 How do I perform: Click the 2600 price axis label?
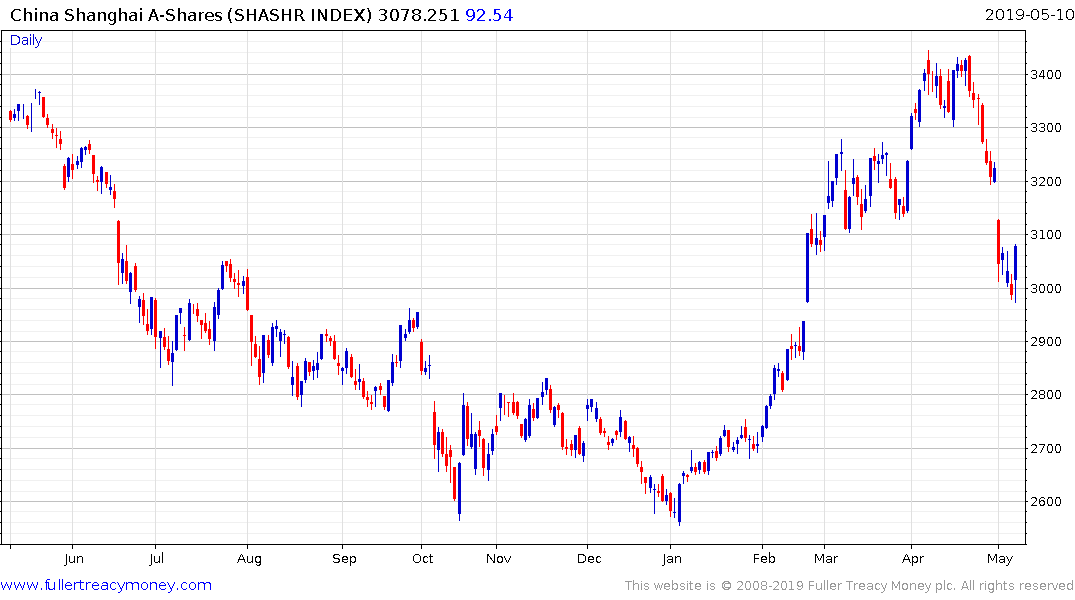click(x=1046, y=502)
